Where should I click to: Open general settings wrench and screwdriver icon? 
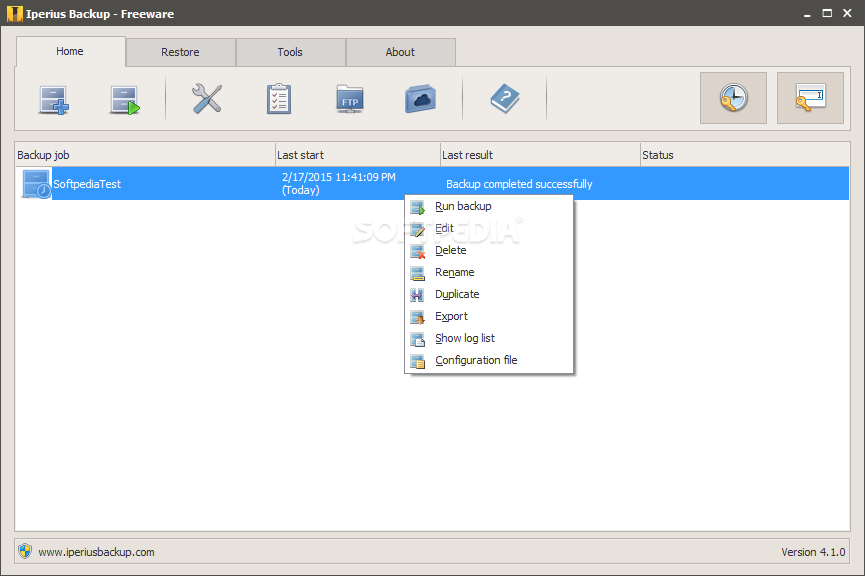[x=207, y=99]
